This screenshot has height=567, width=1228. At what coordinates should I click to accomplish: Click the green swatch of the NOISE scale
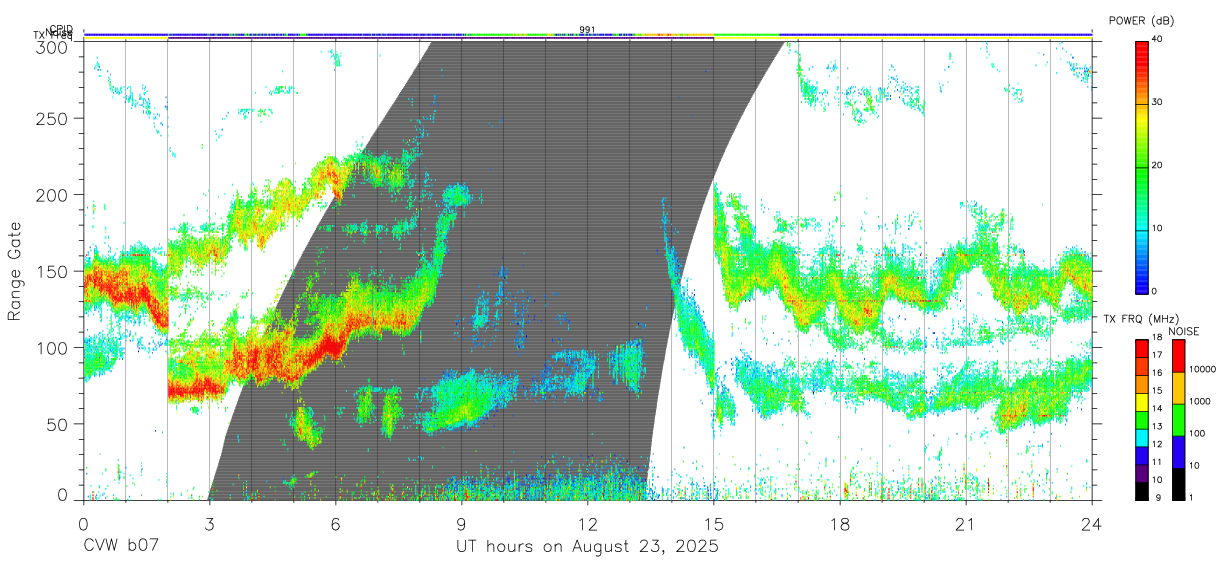click(x=1179, y=419)
